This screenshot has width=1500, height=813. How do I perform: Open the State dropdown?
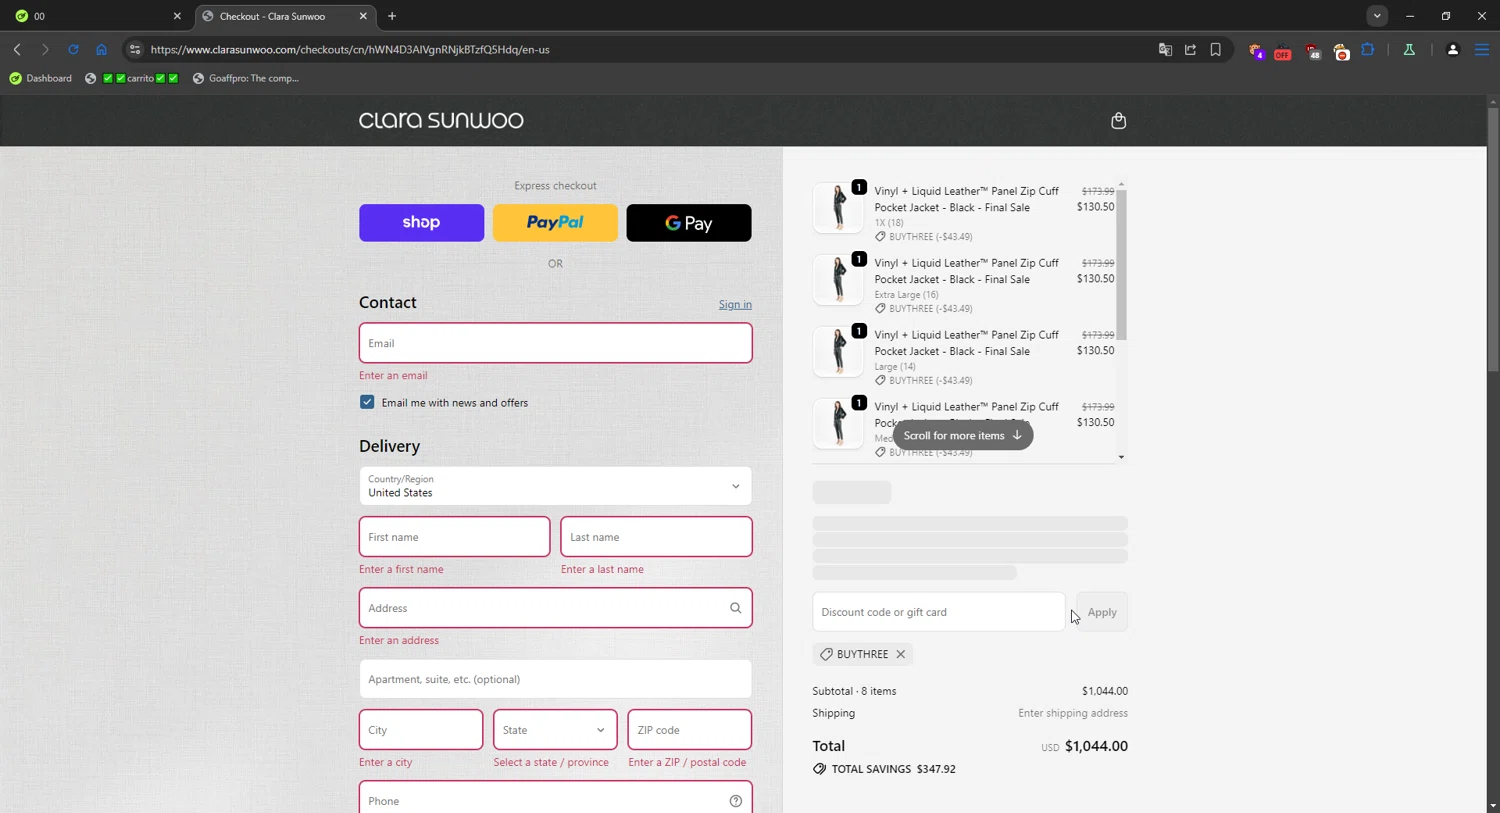pyautogui.click(x=555, y=730)
